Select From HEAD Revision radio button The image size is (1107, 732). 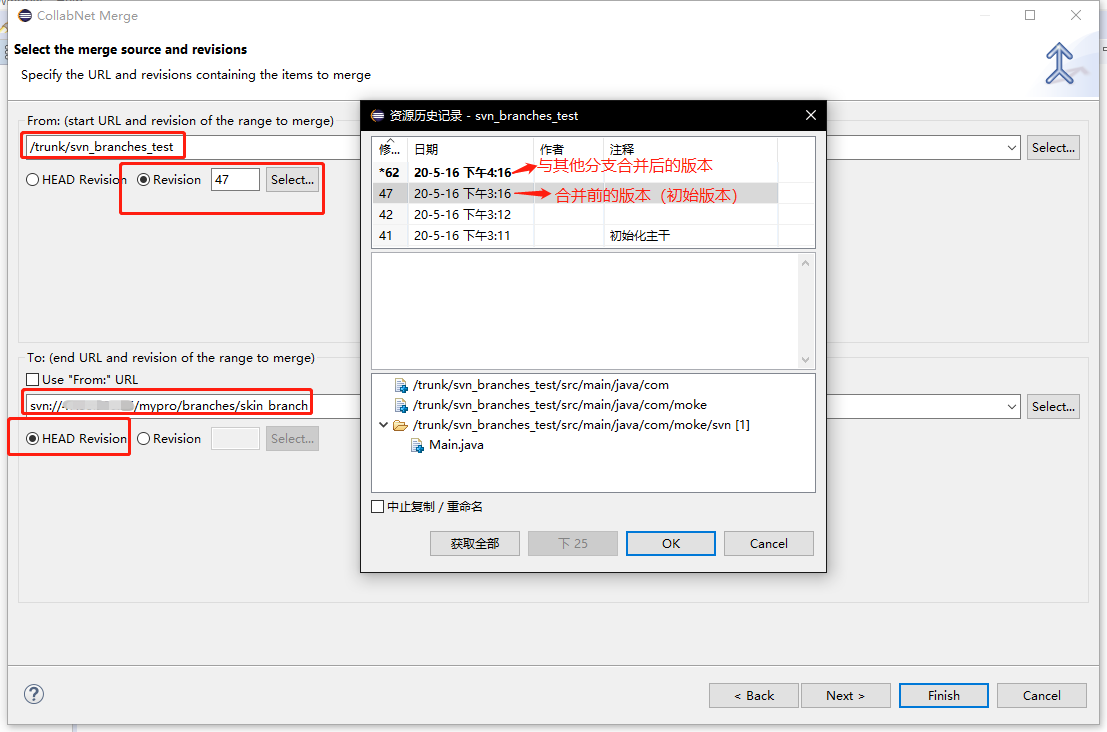pyautogui.click(x=32, y=180)
